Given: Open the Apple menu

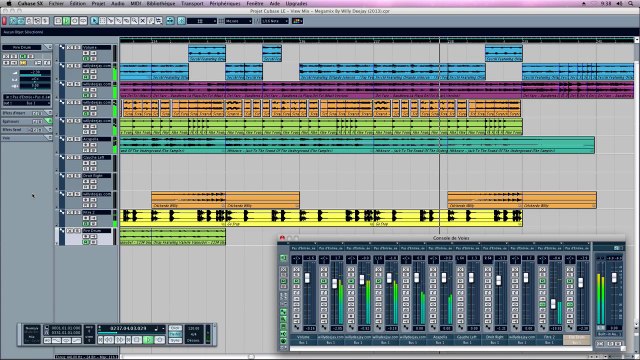Looking at the screenshot, I should (x=9, y=3).
